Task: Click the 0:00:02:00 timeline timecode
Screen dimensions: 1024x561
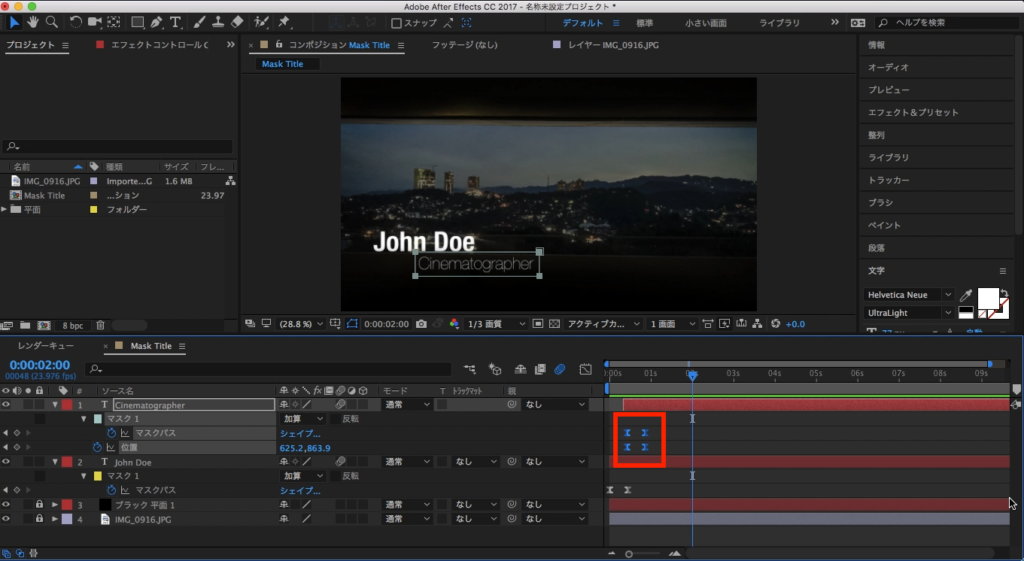Action: coord(40,365)
